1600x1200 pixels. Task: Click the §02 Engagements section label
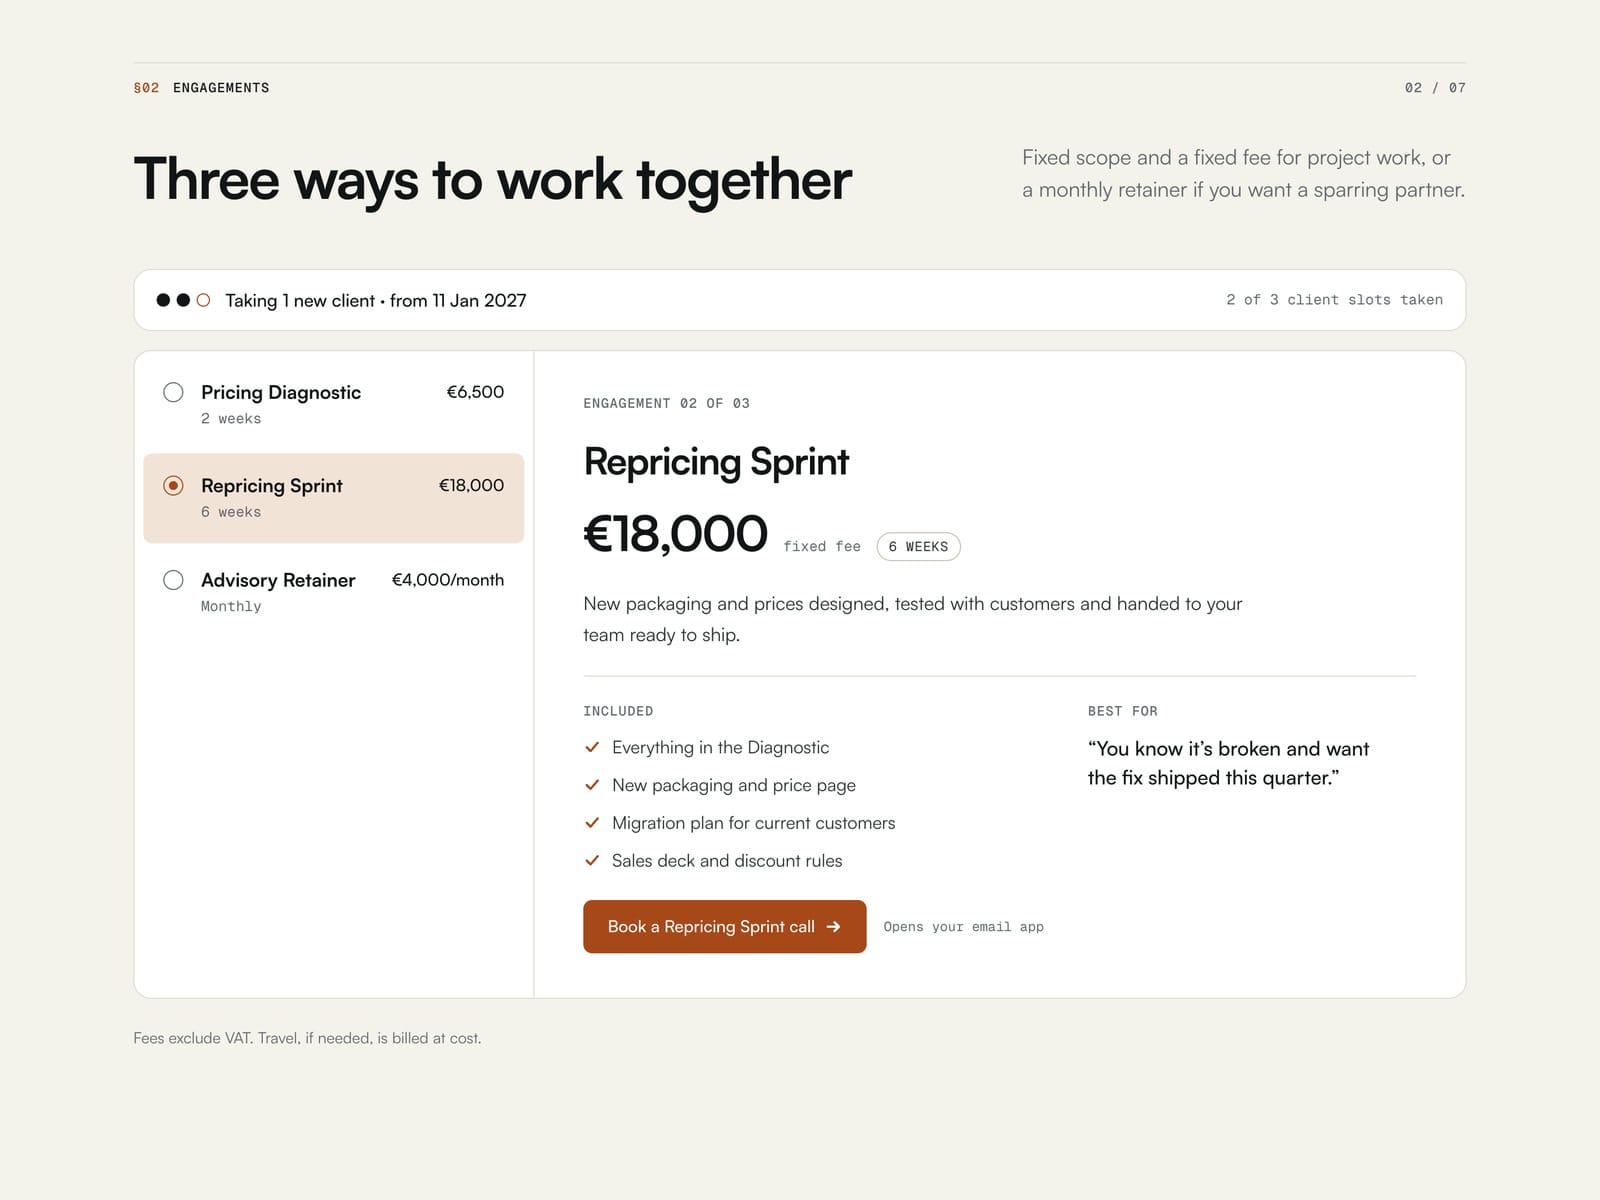point(201,88)
